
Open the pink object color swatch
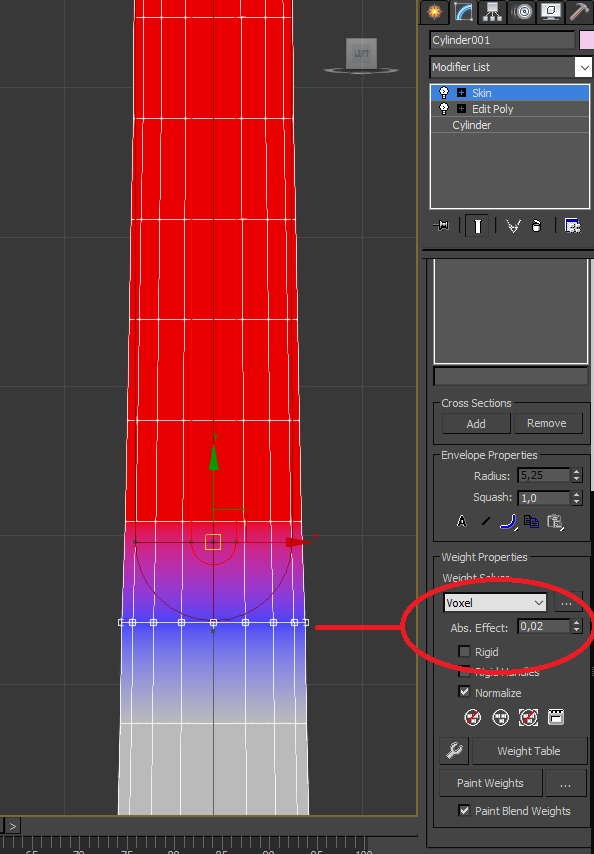pyautogui.click(x=587, y=40)
